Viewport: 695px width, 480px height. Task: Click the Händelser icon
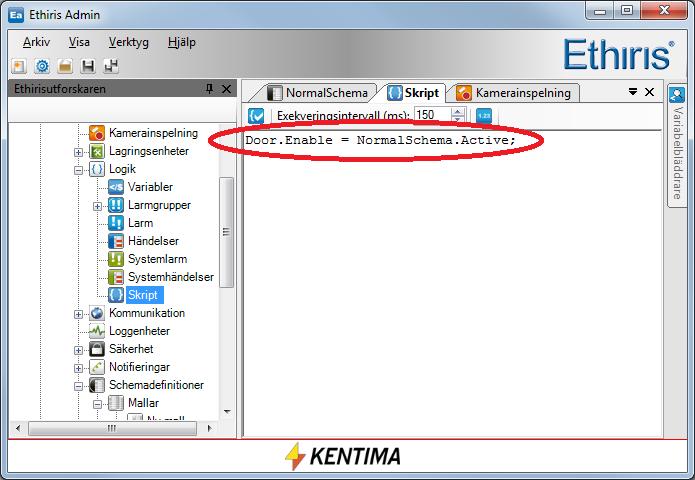[116, 241]
